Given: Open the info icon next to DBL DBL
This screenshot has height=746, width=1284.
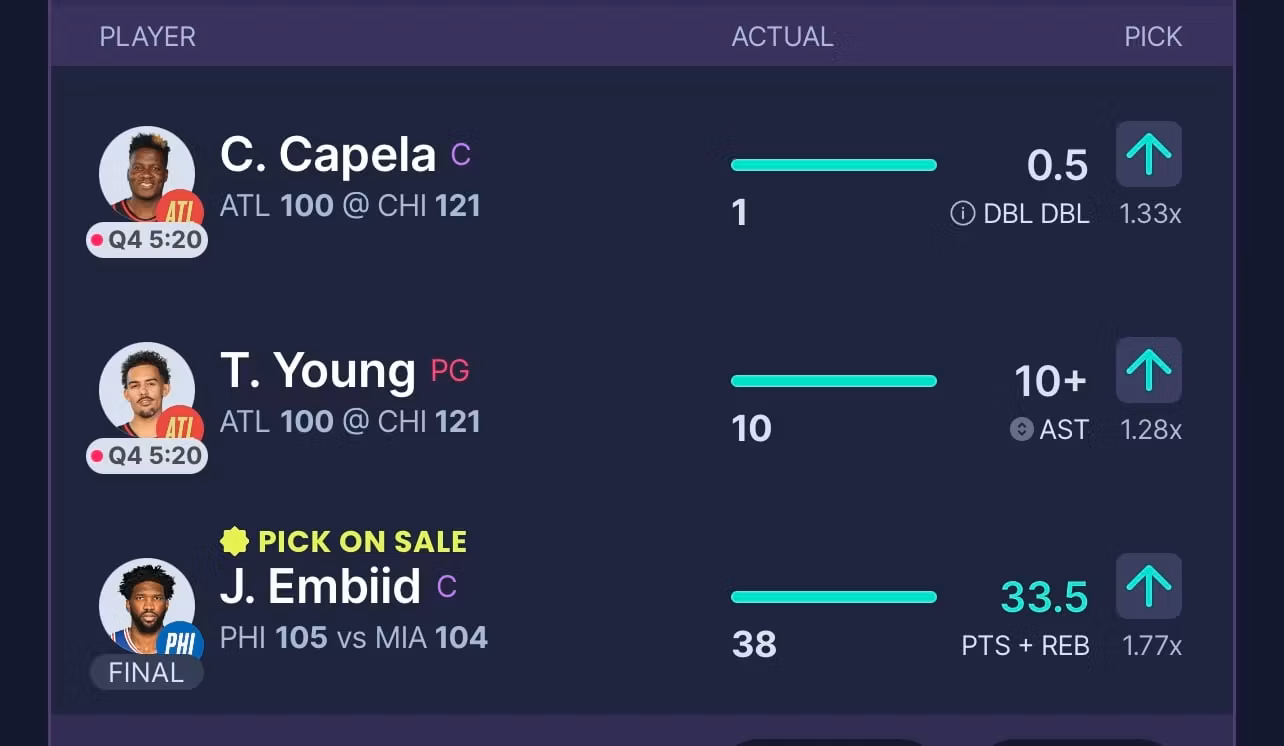Looking at the screenshot, I should click(962, 213).
